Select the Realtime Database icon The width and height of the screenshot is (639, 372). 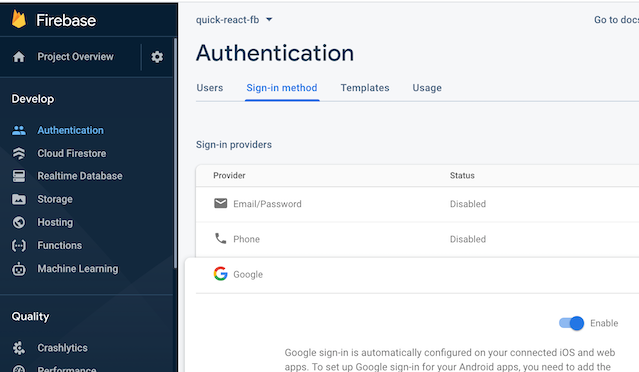click(19, 176)
